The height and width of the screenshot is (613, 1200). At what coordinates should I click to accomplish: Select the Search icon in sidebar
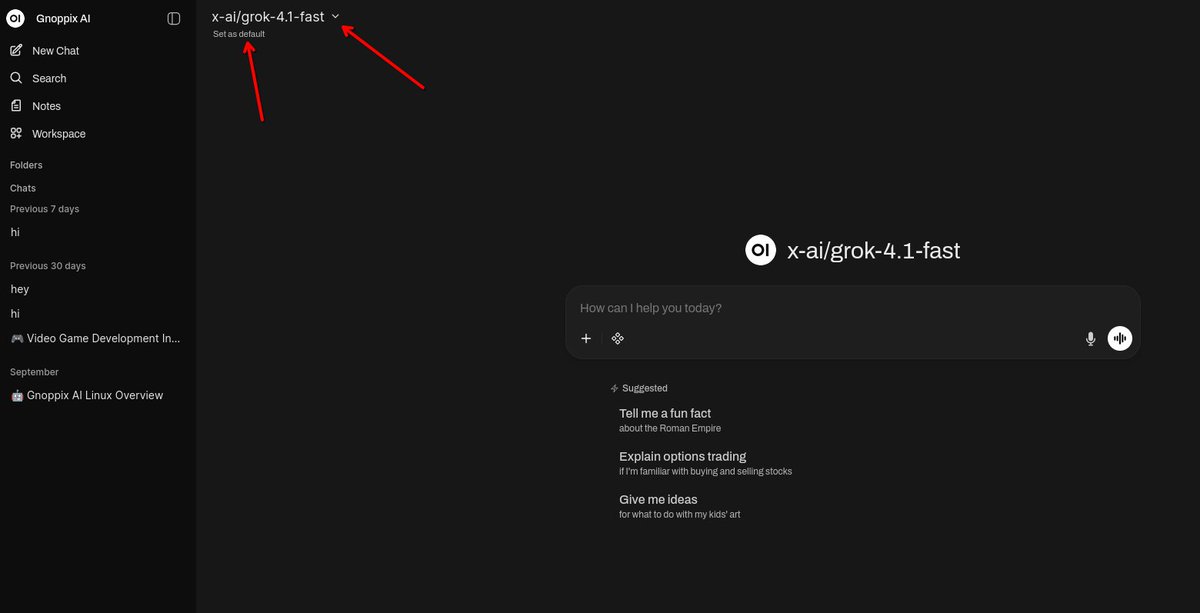click(17, 77)
